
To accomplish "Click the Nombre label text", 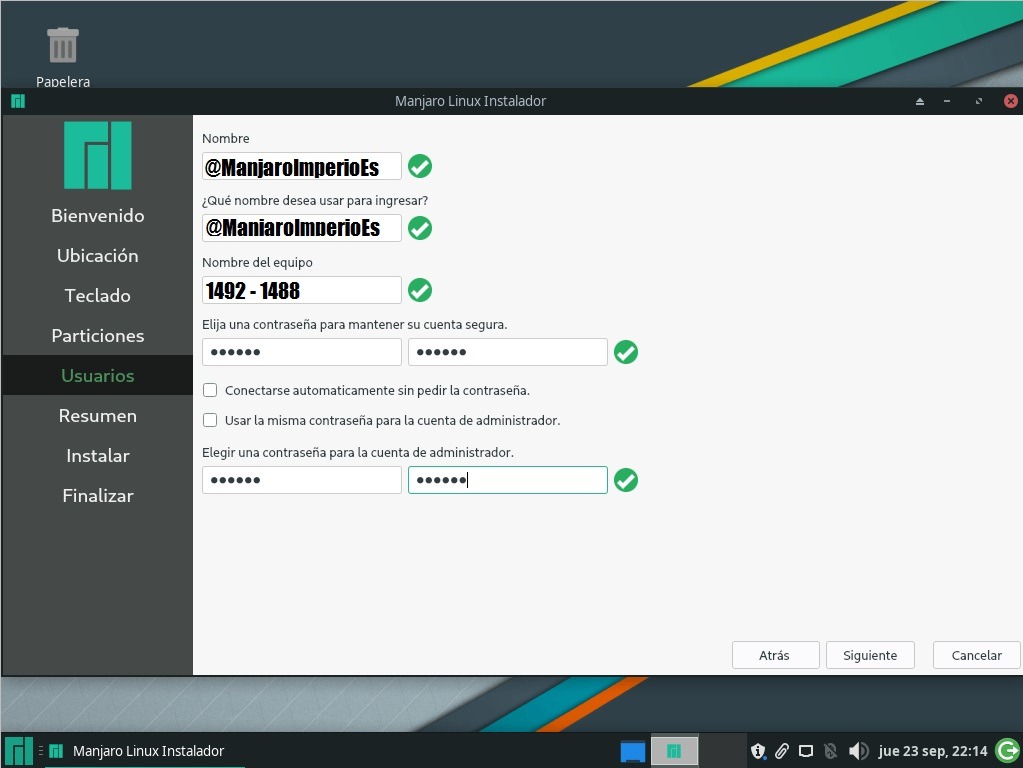I will [226, 138].
